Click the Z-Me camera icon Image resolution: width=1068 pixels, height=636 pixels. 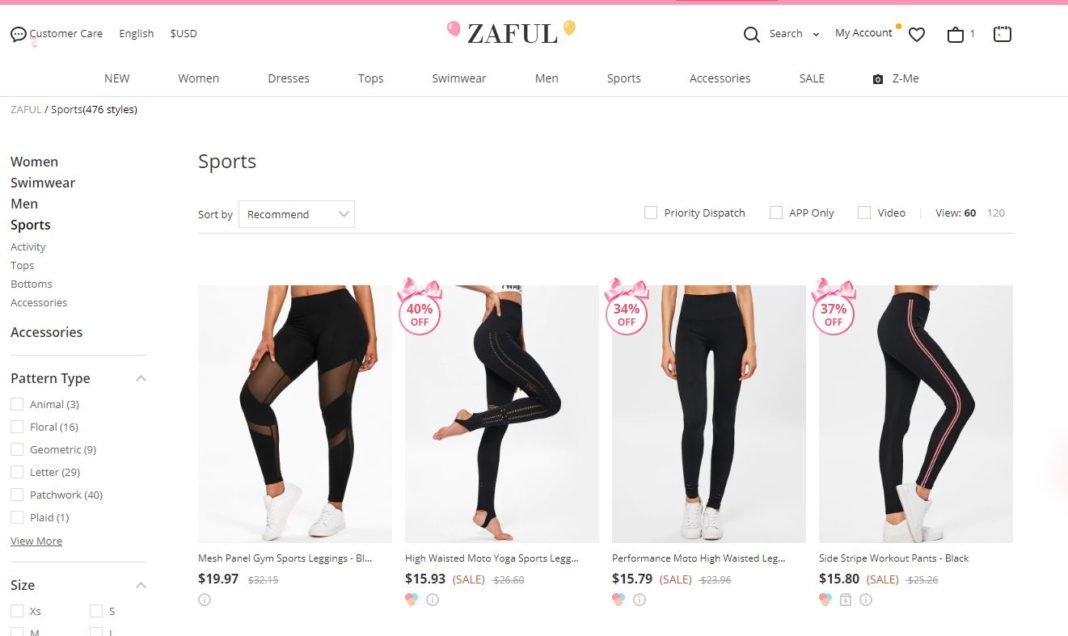point(878,79)
